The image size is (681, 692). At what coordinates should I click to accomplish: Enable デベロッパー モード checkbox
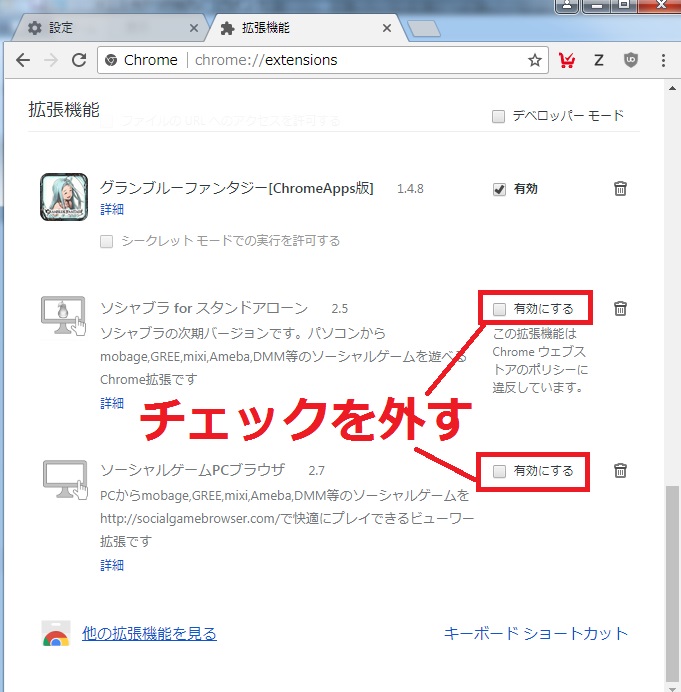[499, 116]
